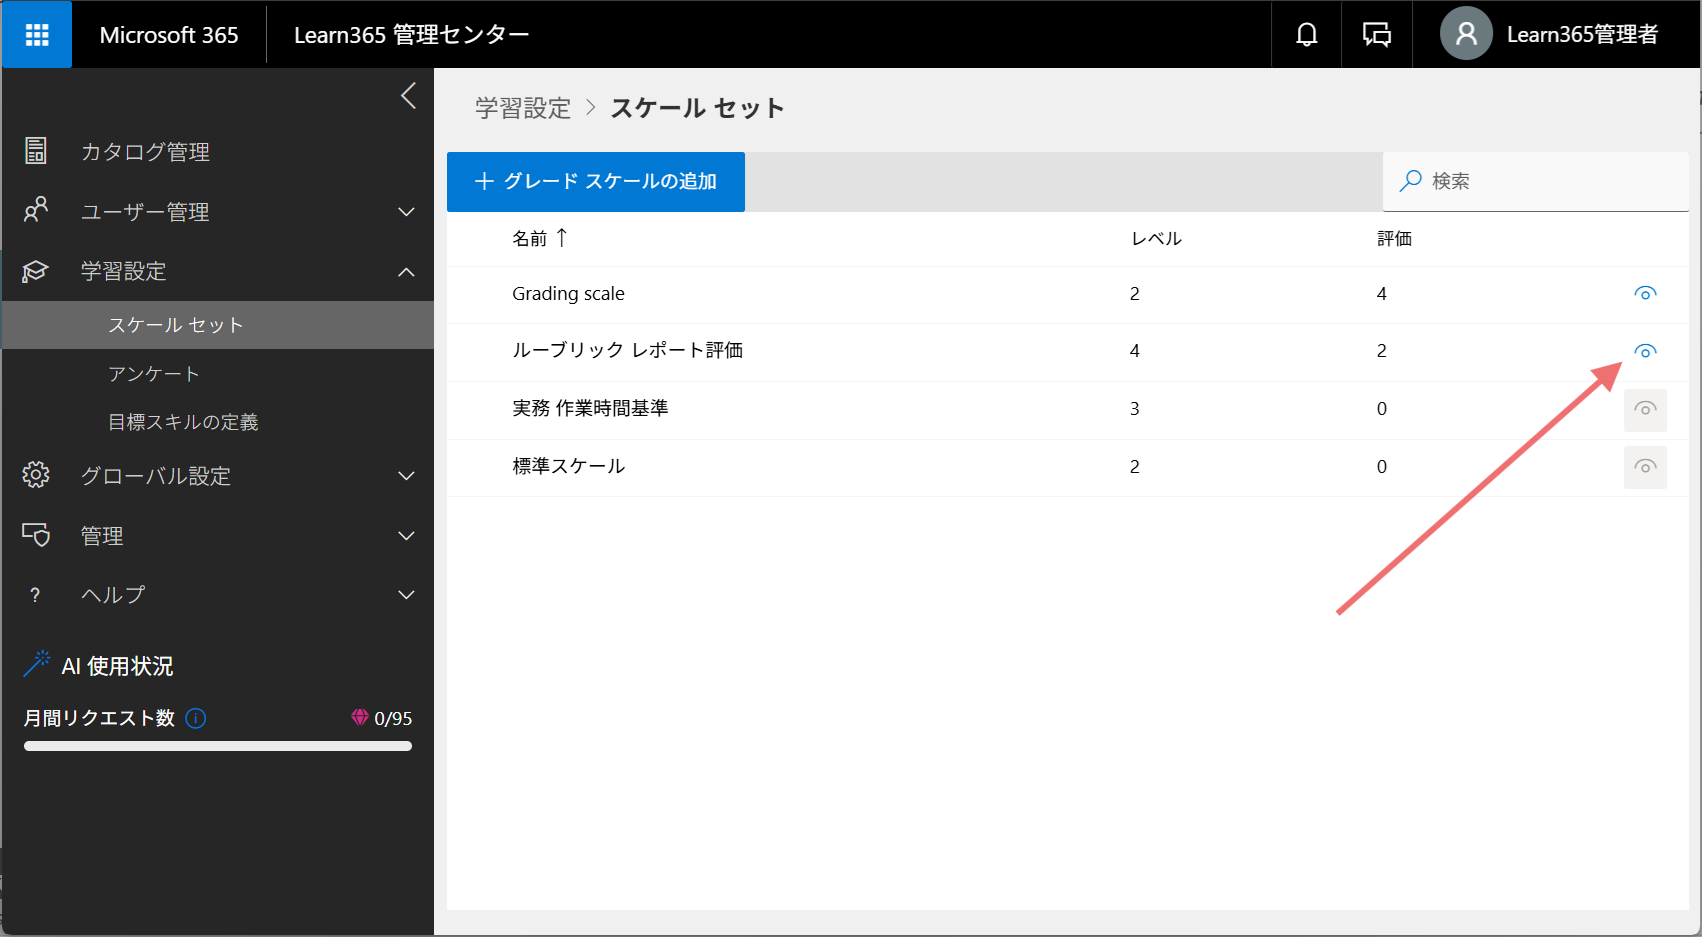Viewport: 1702px width, 937px height.
Task: Expand the ヘルプ section chevron
Action: [406, 595]
